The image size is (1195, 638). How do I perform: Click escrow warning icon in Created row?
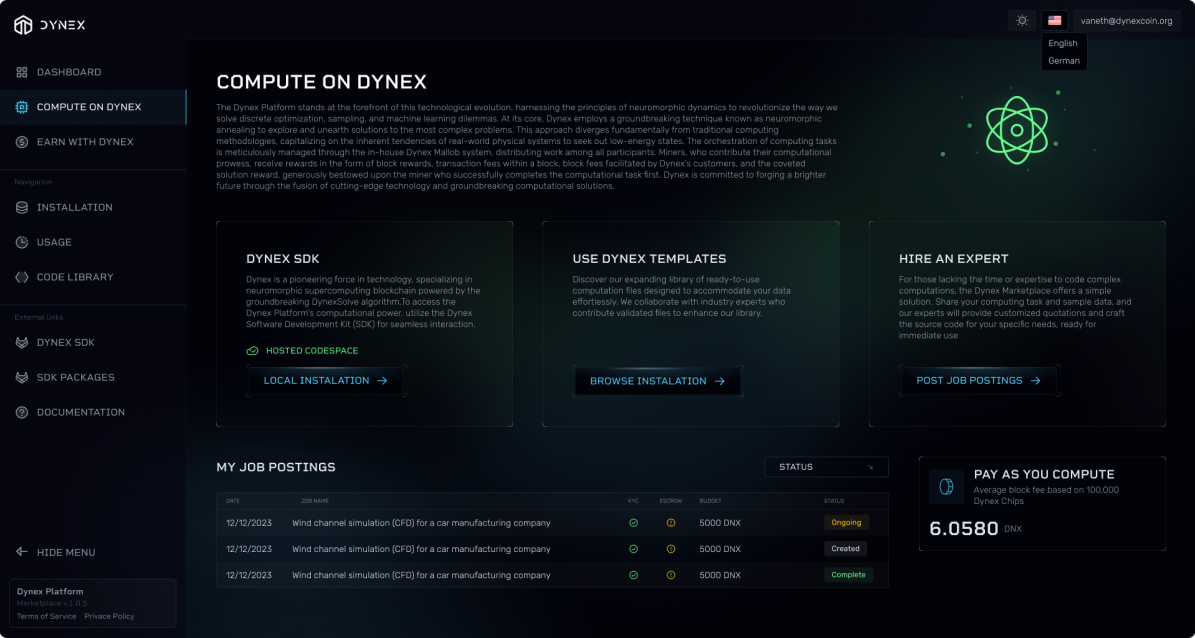(671, 549)
